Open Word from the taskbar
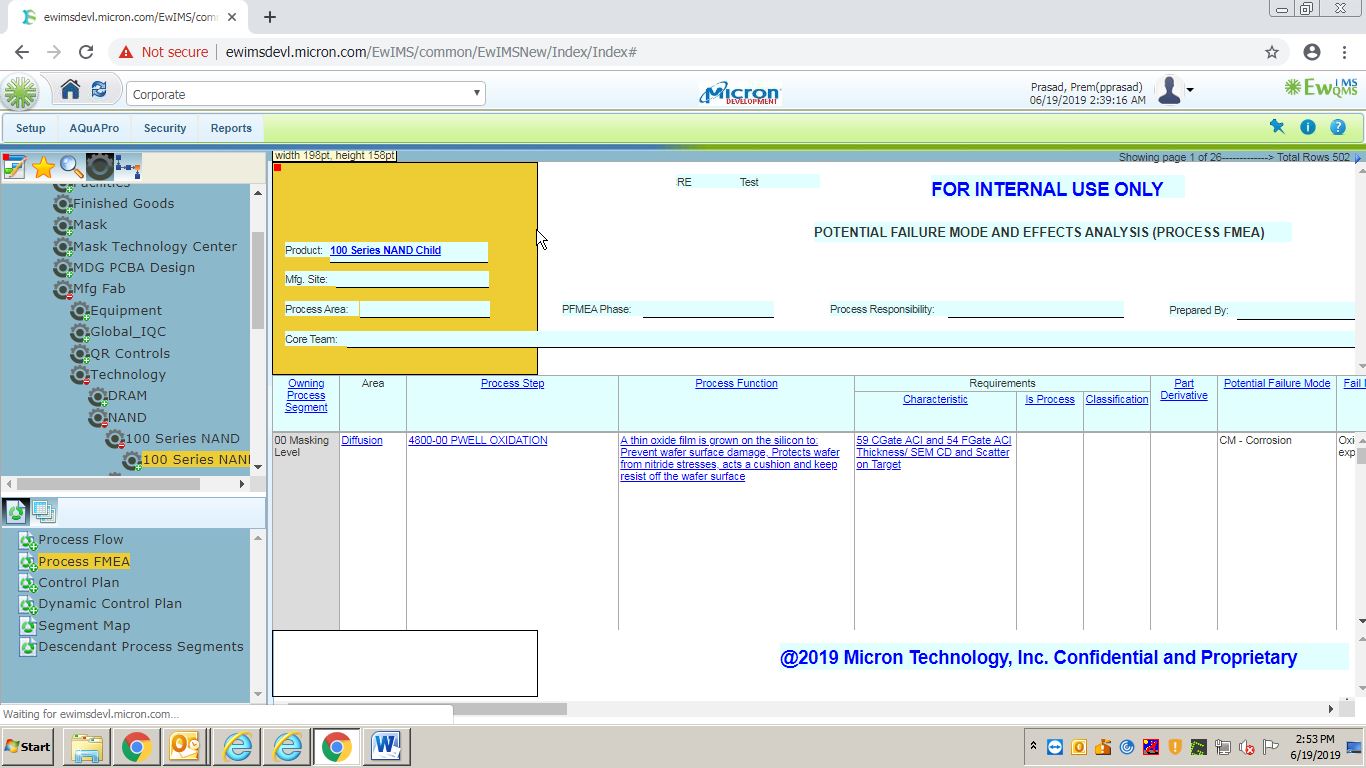The width and height of the screenshot is (1366, 768). click(x=386, y=747)
